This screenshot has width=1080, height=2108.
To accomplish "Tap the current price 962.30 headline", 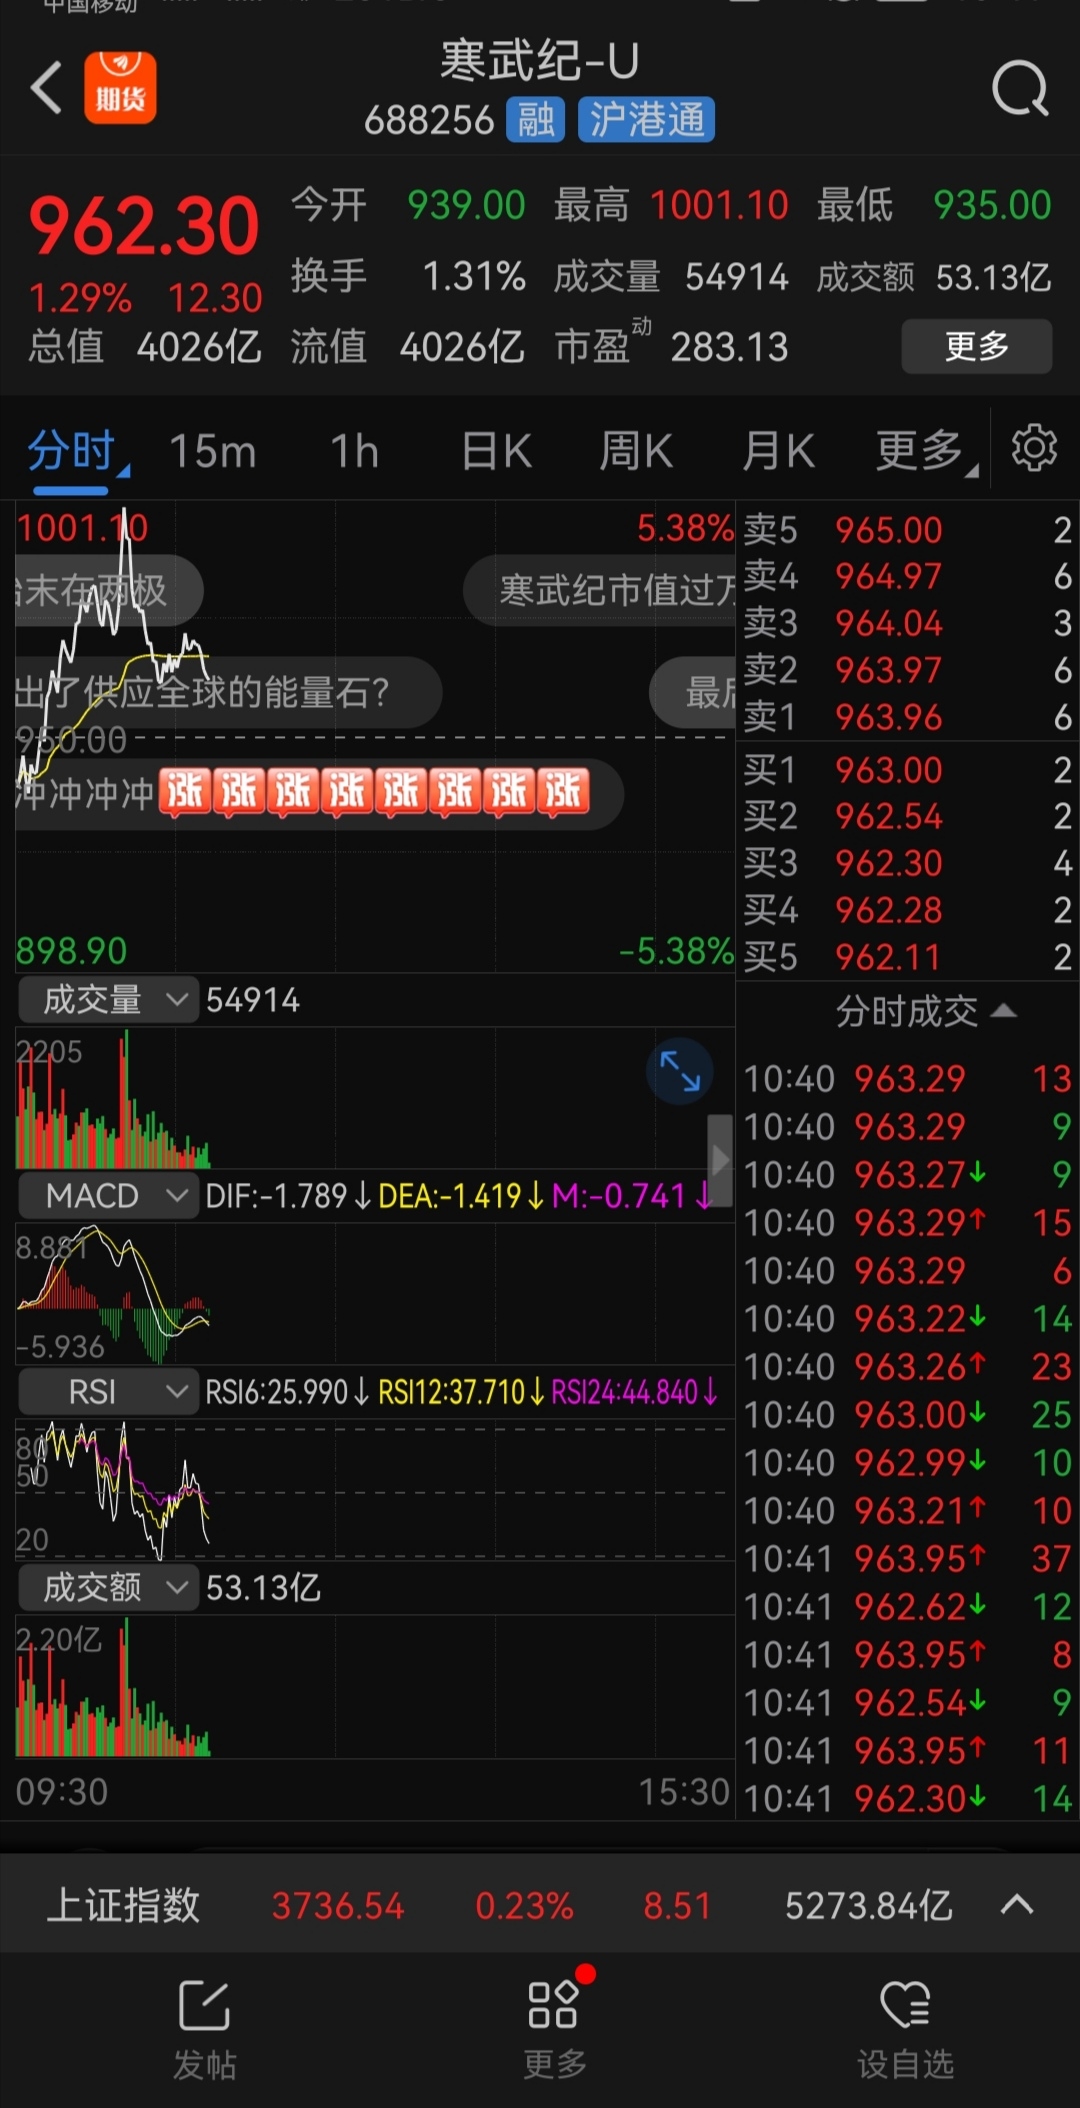I will pos(145,226).
